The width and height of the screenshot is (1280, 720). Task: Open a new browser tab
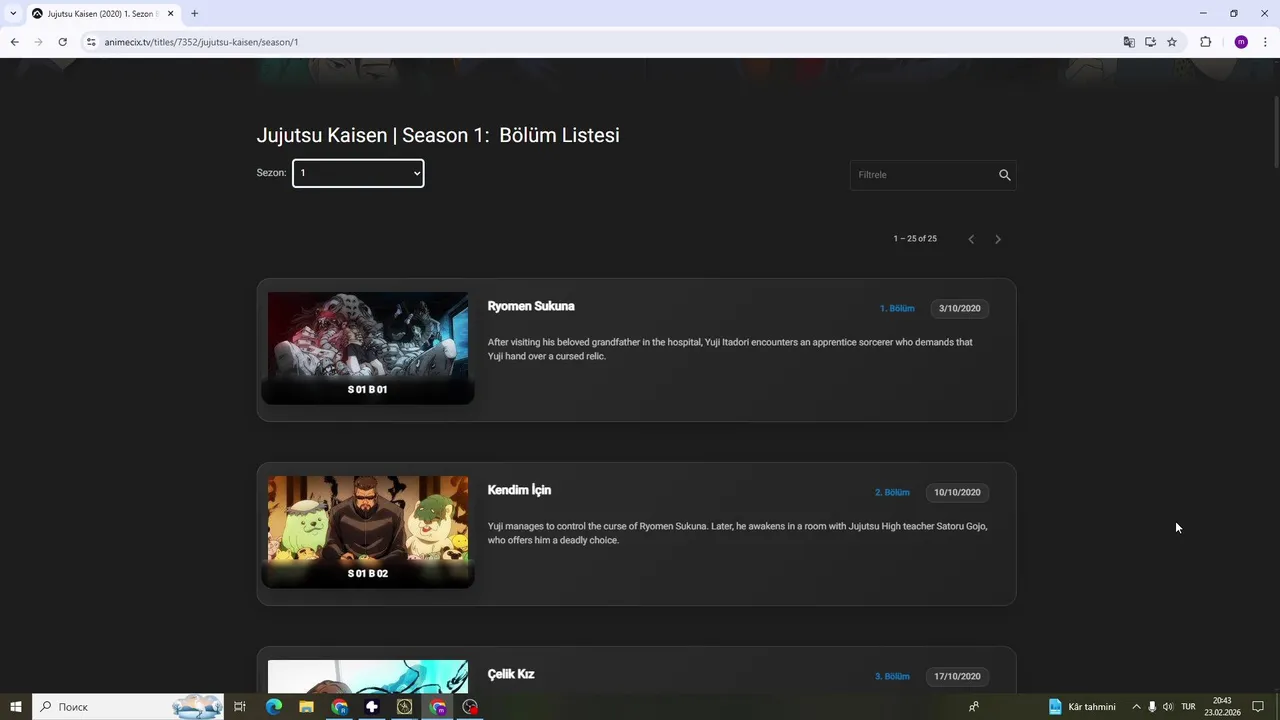tap(194, 14)
